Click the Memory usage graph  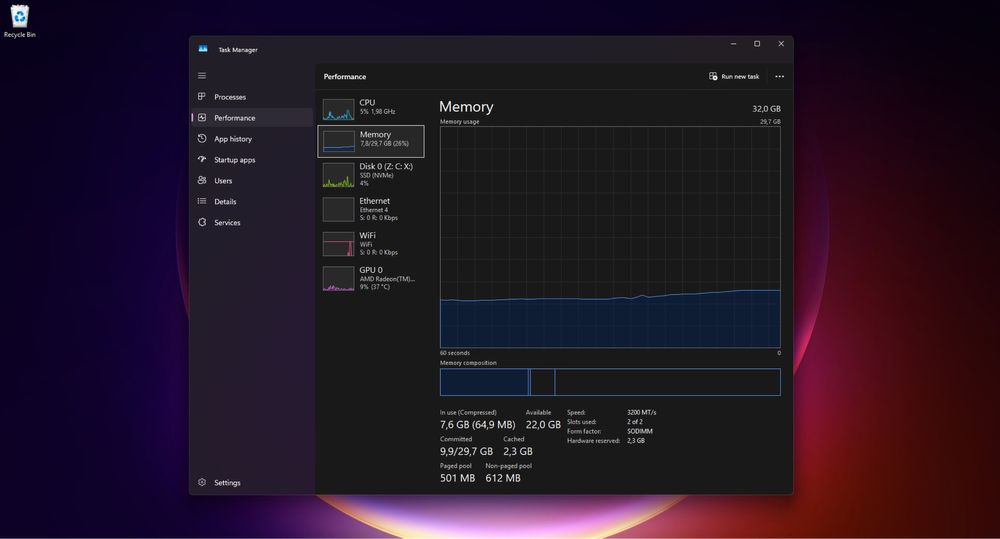pos(610,237)
